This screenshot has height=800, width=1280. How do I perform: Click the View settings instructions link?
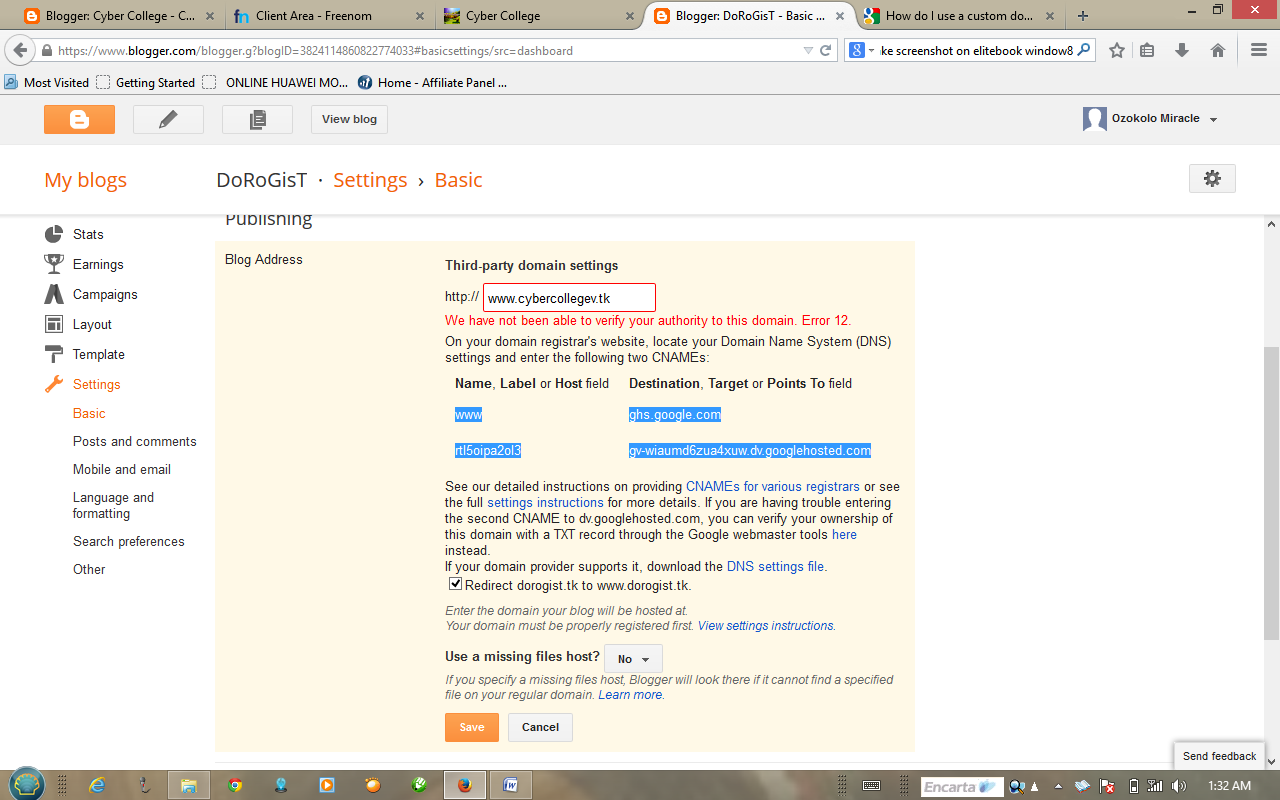coord(765,626)
